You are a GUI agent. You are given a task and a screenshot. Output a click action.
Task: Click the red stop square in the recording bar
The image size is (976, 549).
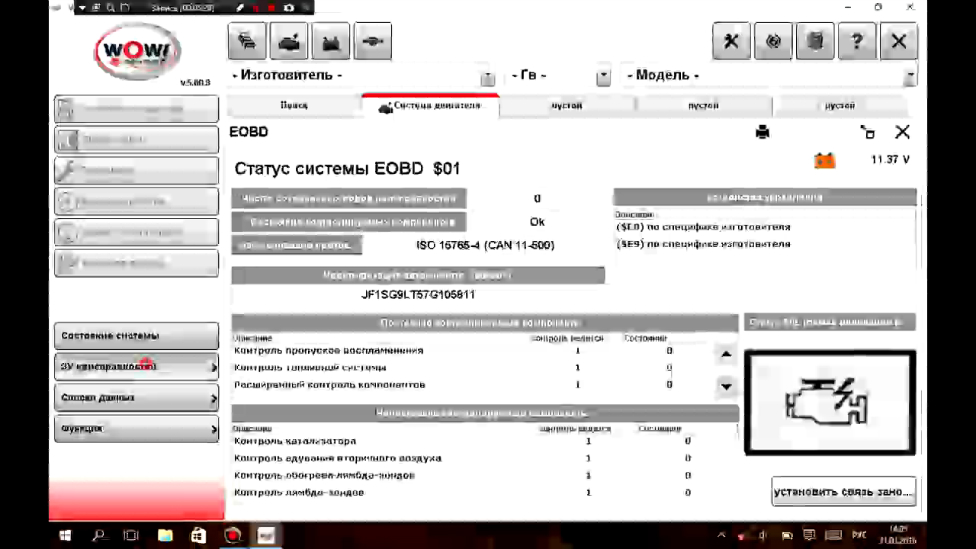(x=272, y=8)
